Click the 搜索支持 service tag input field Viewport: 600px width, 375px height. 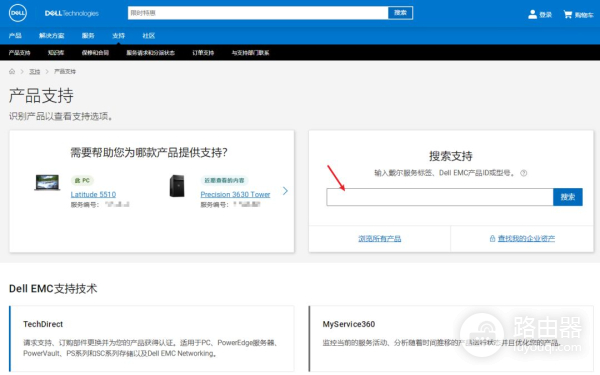pos(440,197)
